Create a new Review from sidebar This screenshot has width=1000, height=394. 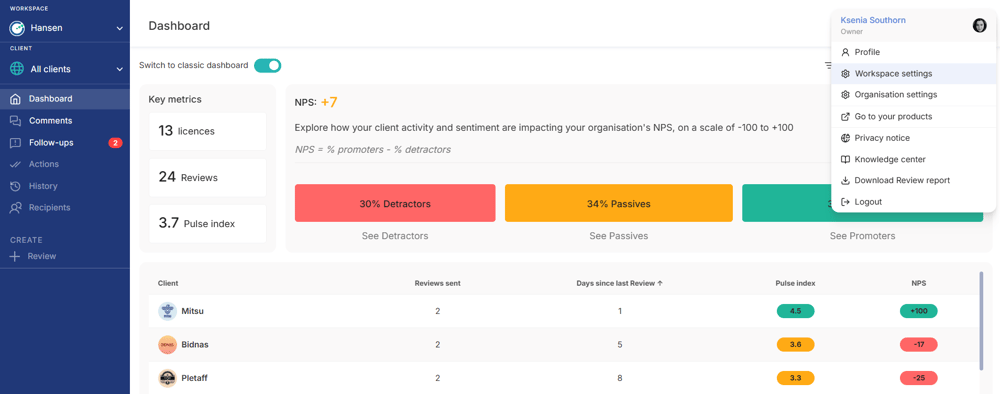point(33,256)
